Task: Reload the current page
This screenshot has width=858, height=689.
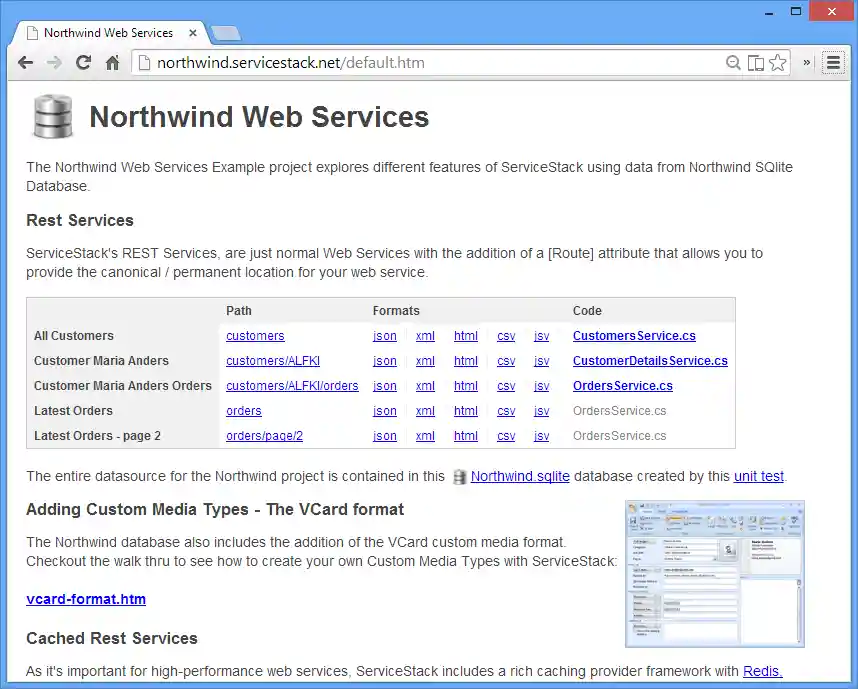Action: 83,62
